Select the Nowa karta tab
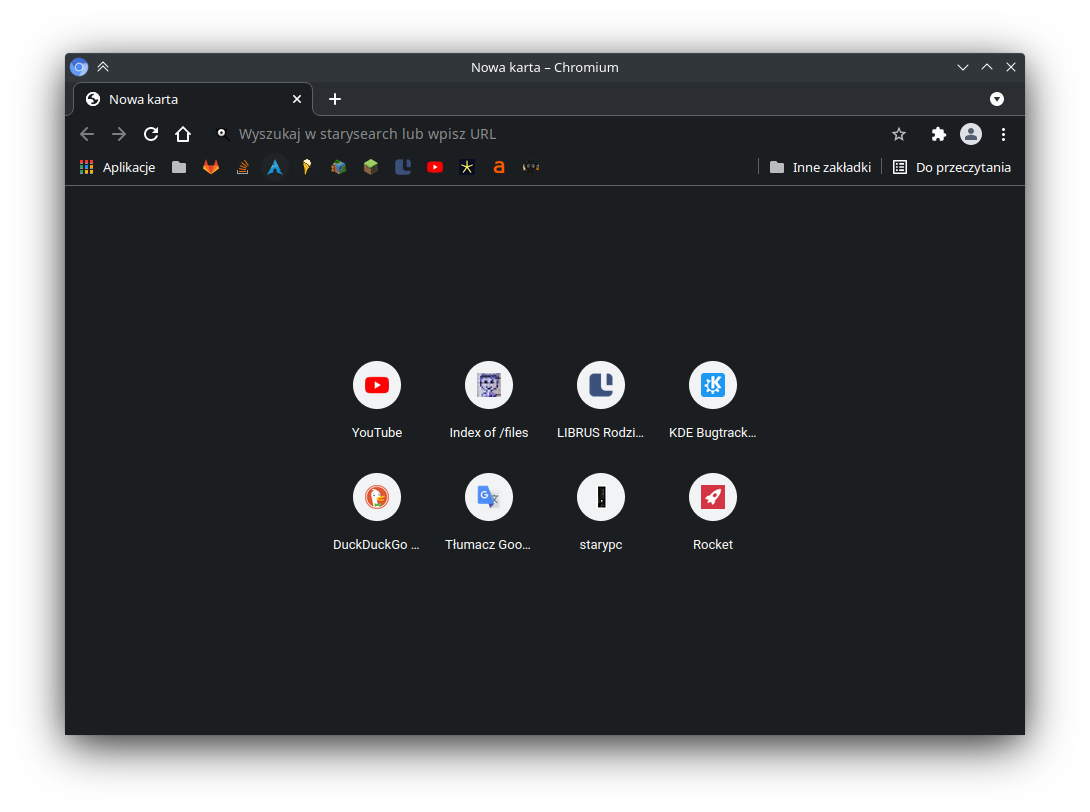 [x=180, y=99]
